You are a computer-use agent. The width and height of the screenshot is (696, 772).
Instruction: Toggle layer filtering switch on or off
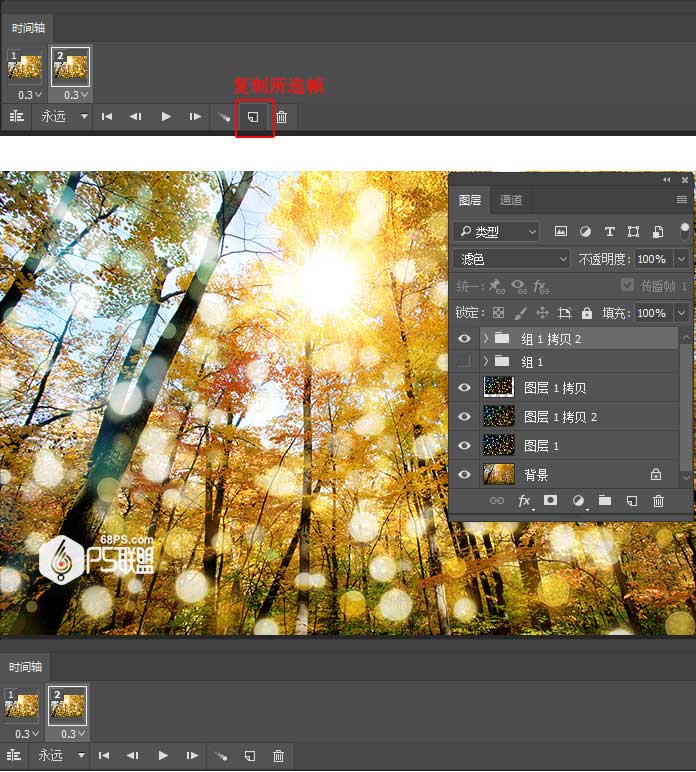(x=685, y=231)
